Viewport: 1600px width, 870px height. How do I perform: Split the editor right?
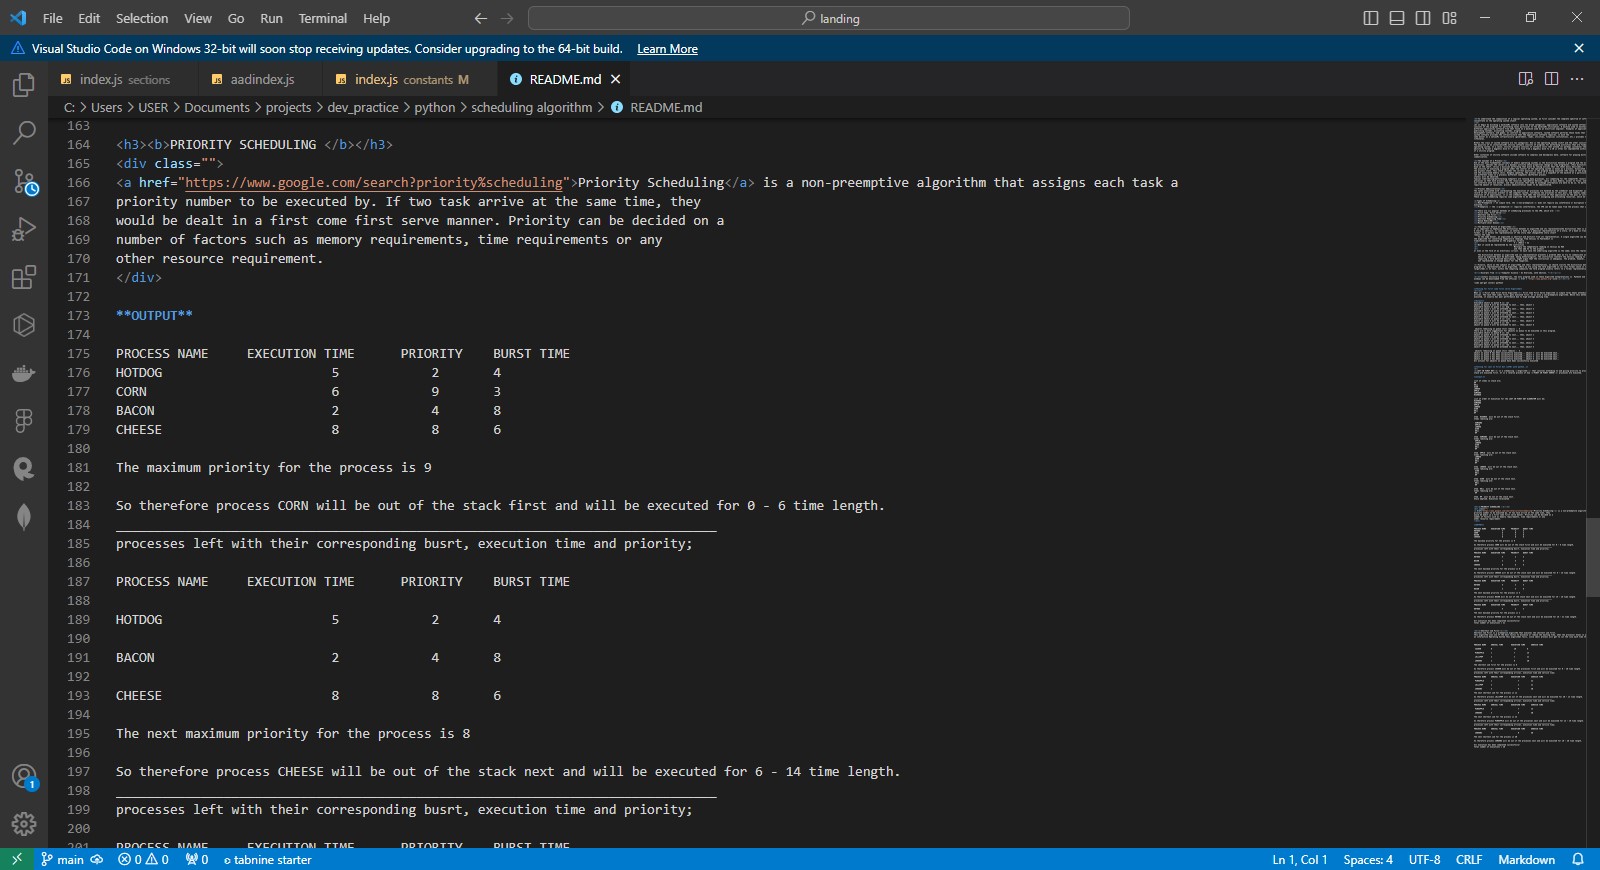[1551, 79]
